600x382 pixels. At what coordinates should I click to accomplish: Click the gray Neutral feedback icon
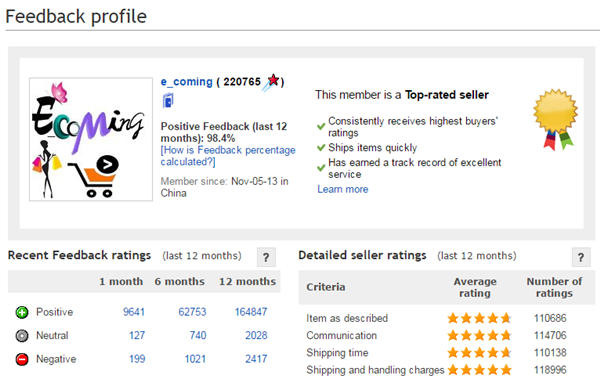tap(22, 336)
